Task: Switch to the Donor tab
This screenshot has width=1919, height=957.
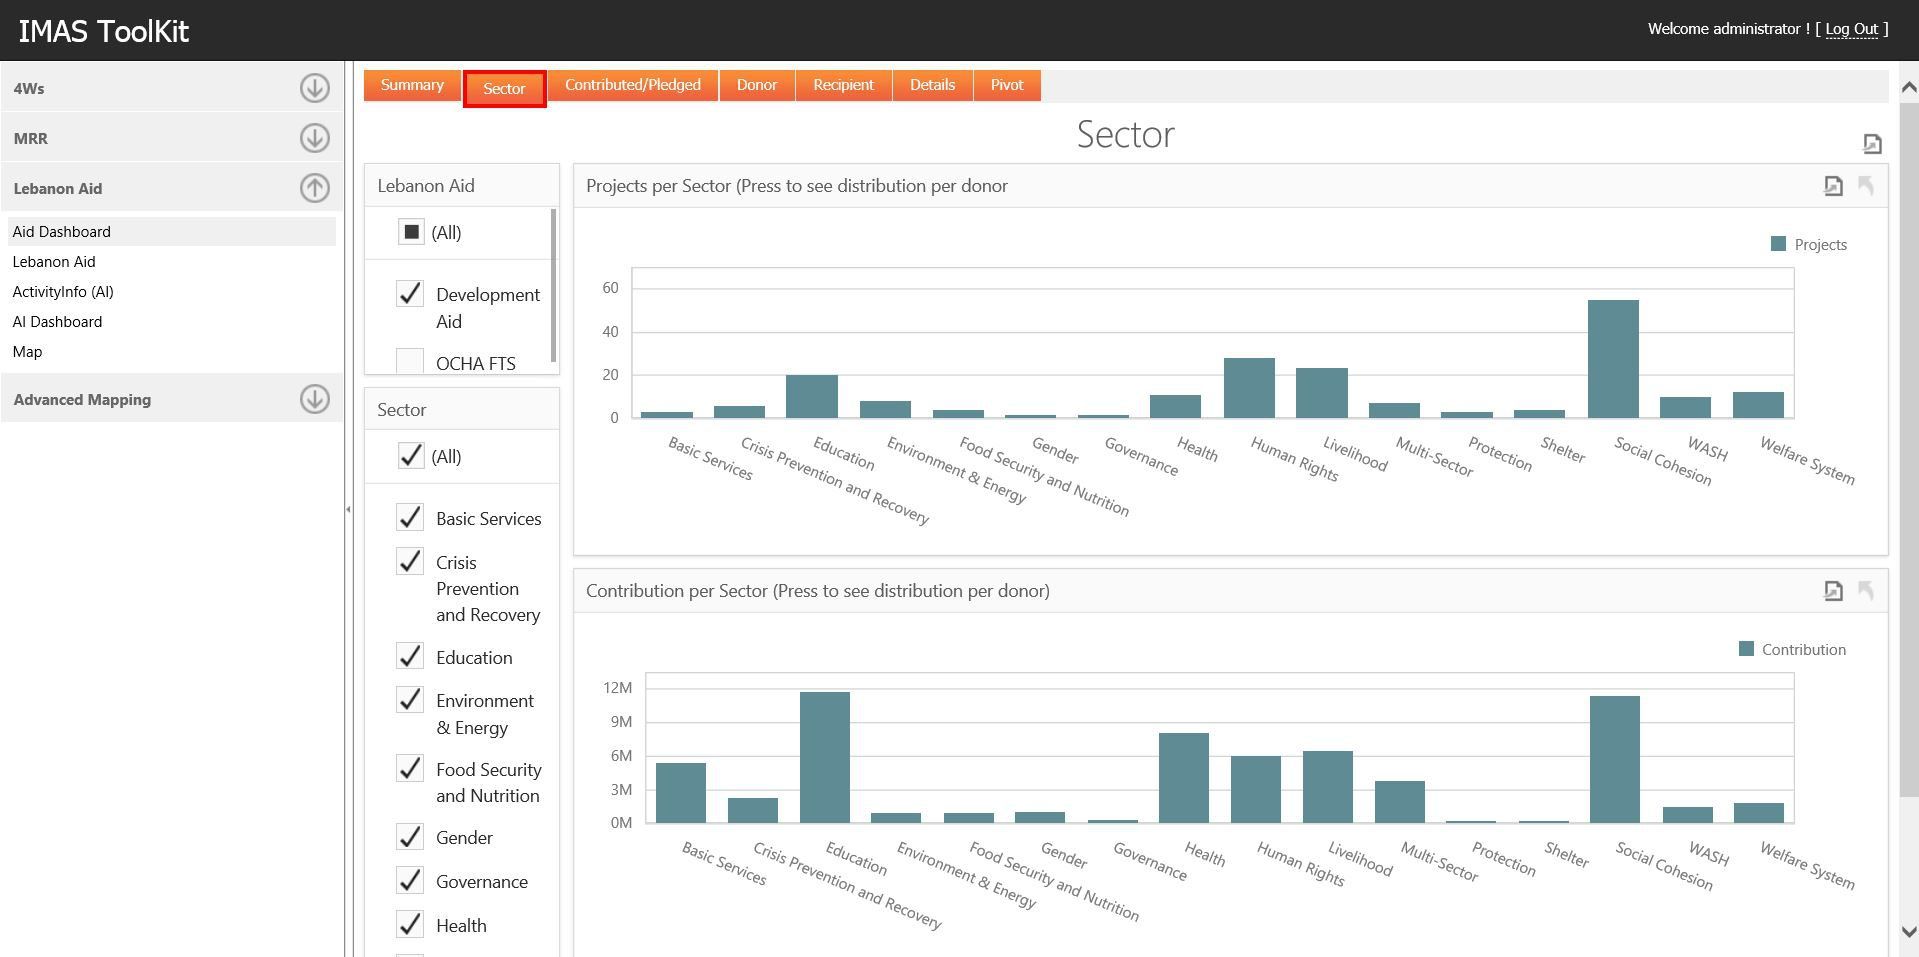Action: click(756, 85)
